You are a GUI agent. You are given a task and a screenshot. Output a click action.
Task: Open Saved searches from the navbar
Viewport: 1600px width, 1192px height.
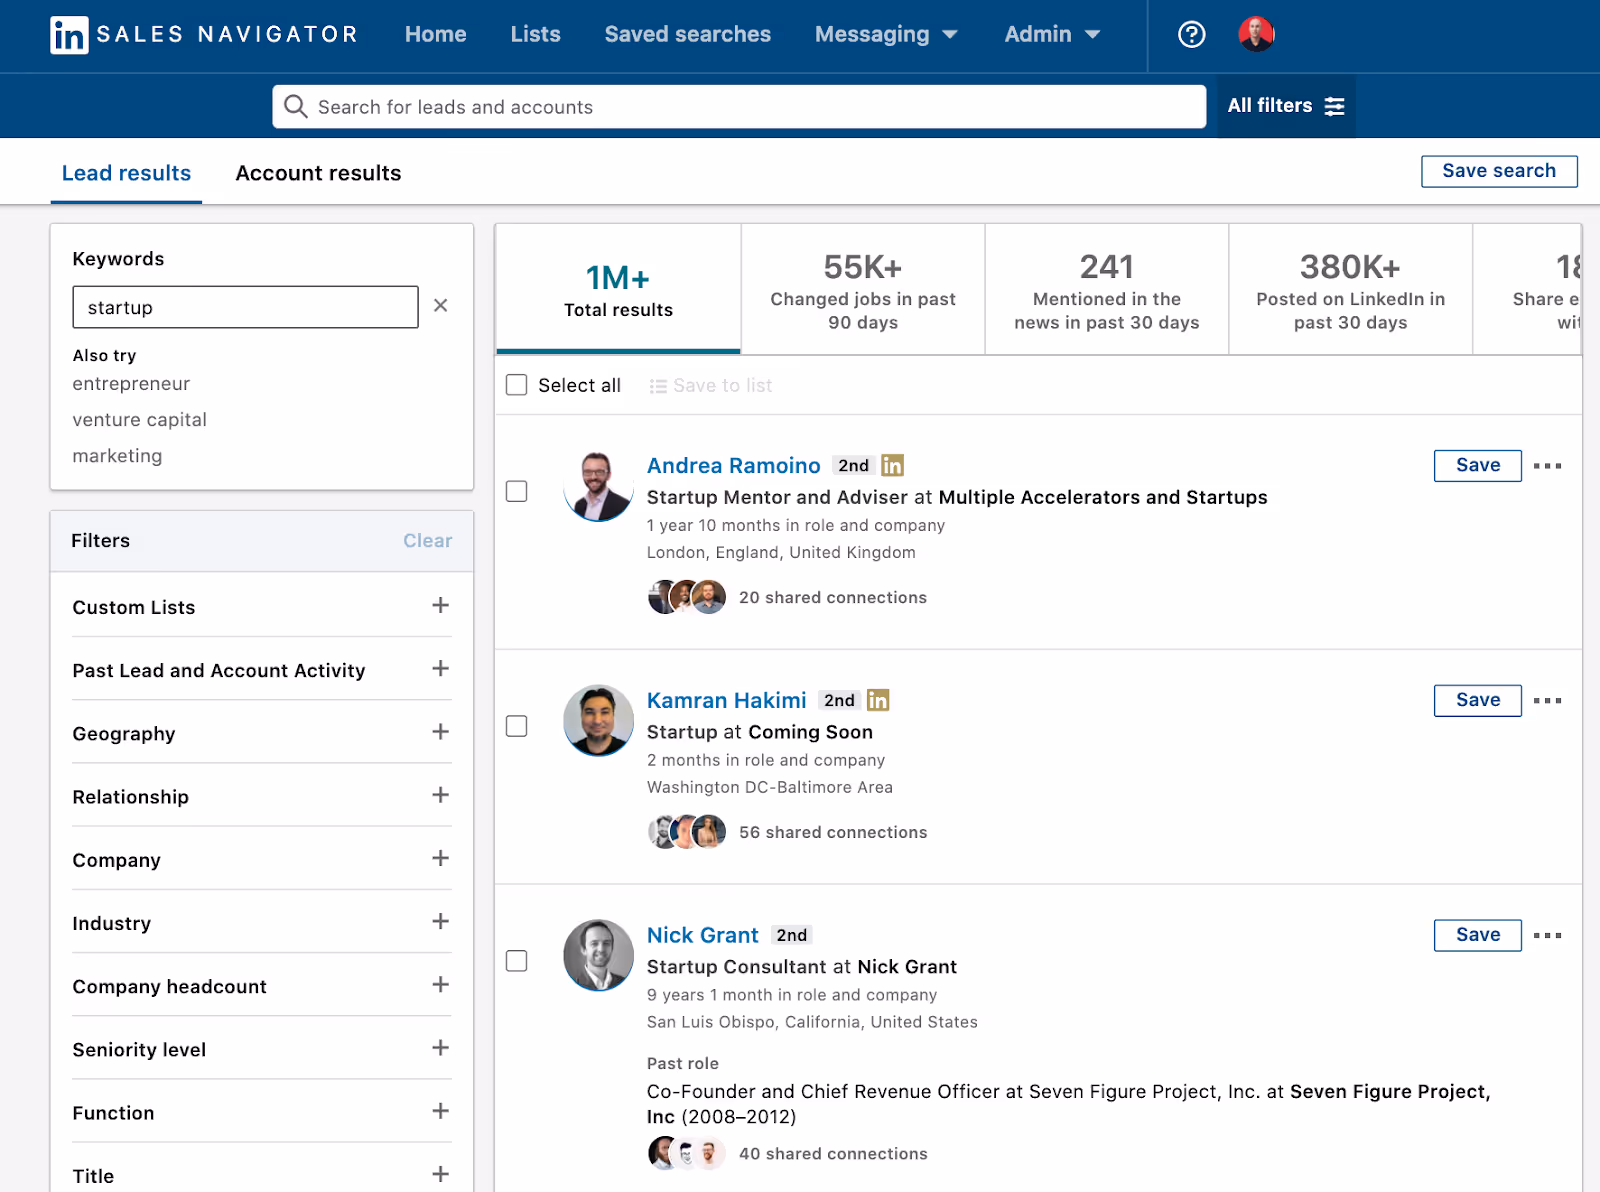(687, 34)
